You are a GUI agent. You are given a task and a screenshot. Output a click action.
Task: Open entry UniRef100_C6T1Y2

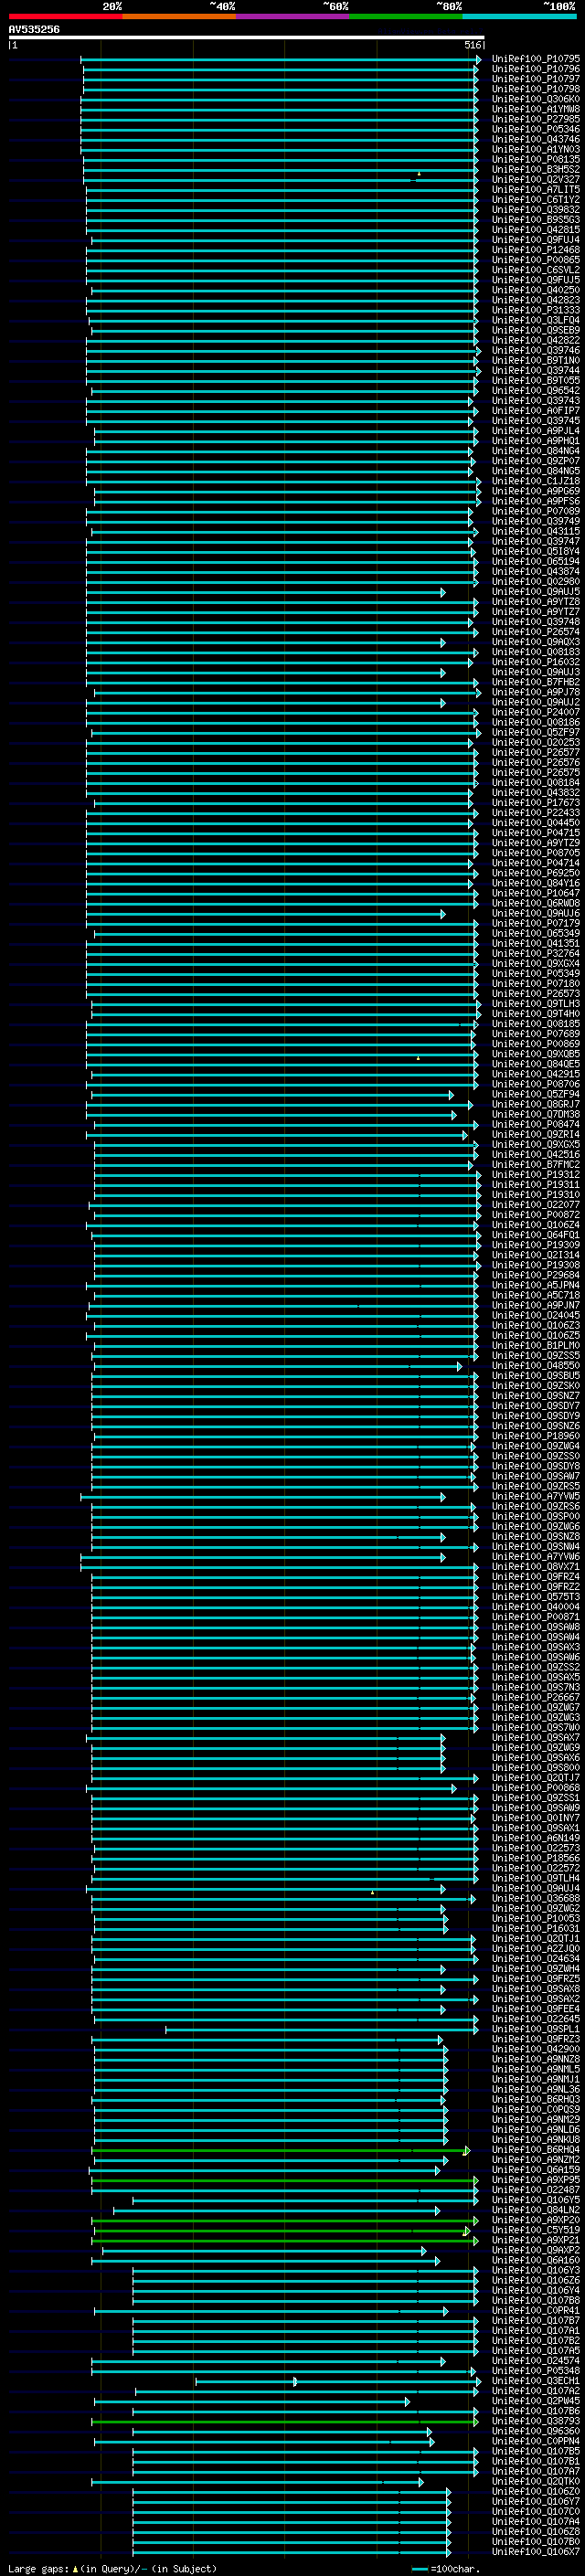[x=536, y=200]
